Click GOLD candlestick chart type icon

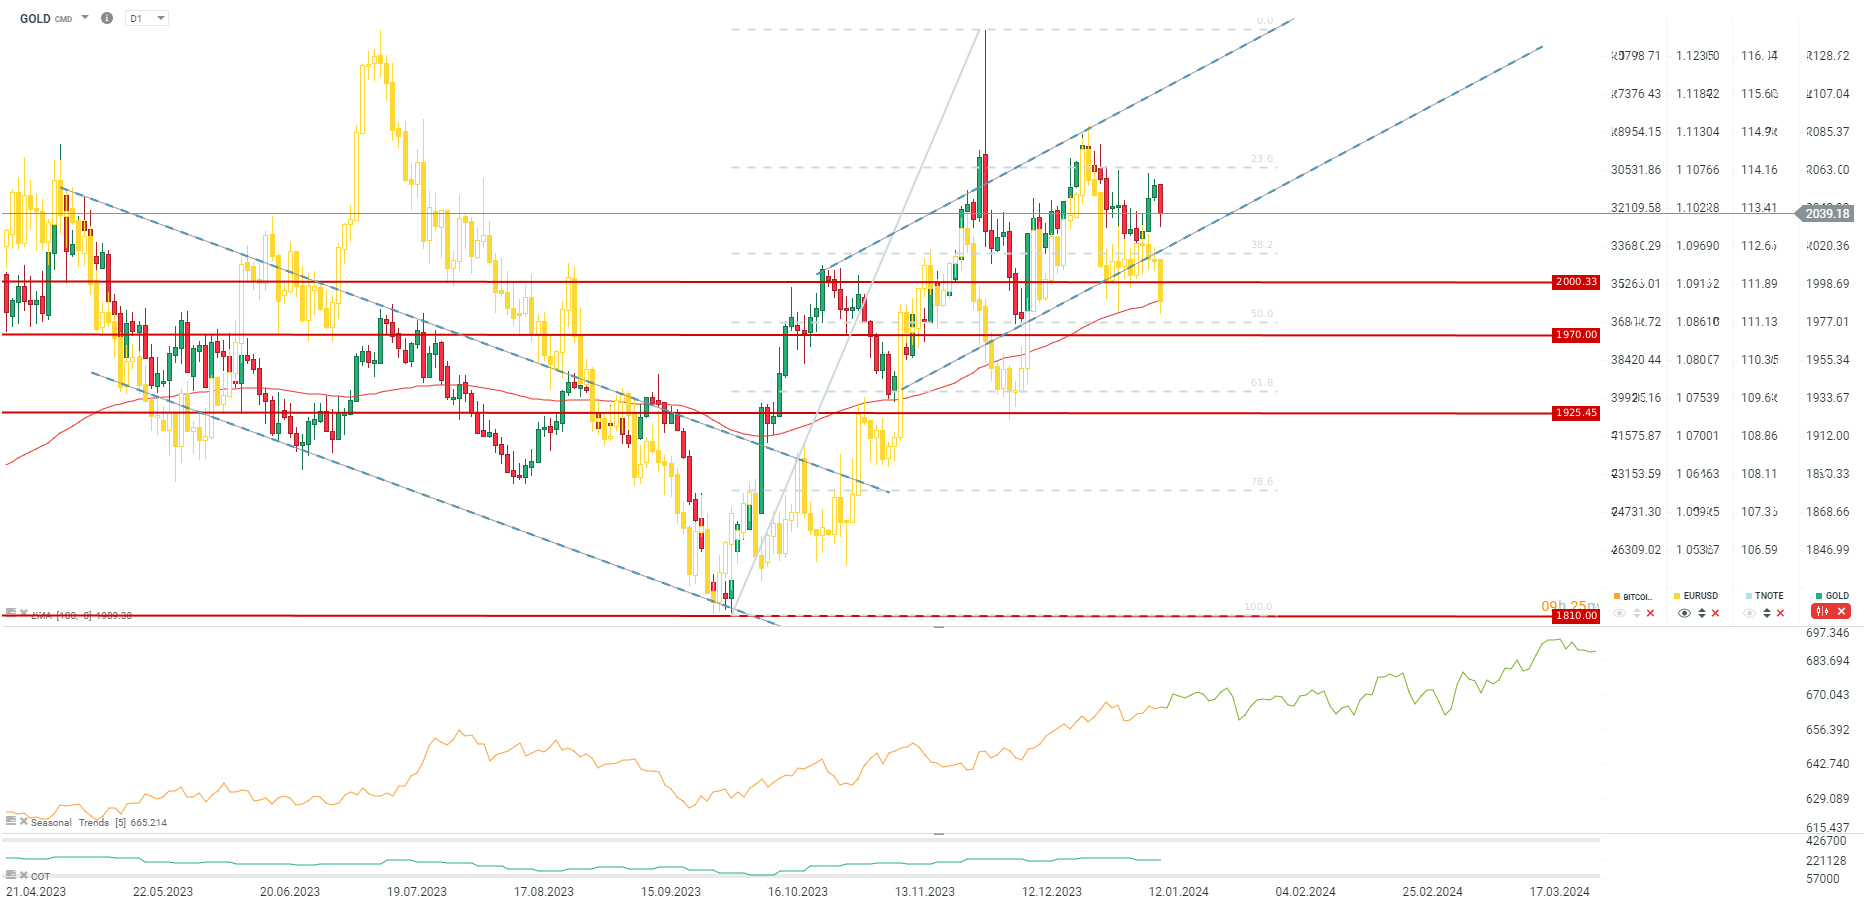pyautogui.click(x=1822, y=611)
